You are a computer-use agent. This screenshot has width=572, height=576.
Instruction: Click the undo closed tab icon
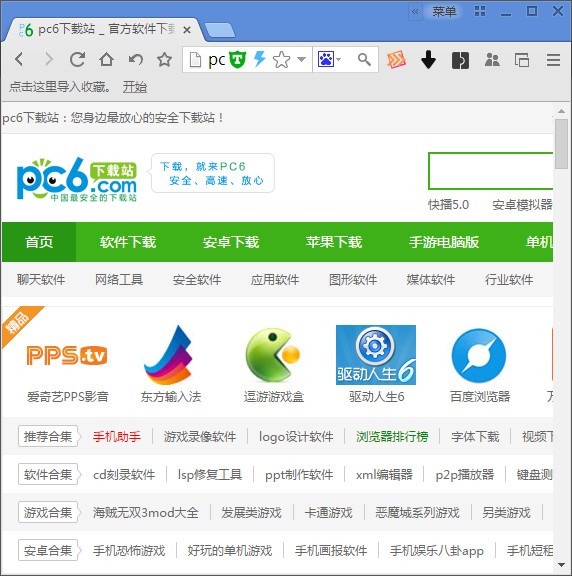pyautogui.click(x=136, y=59)
